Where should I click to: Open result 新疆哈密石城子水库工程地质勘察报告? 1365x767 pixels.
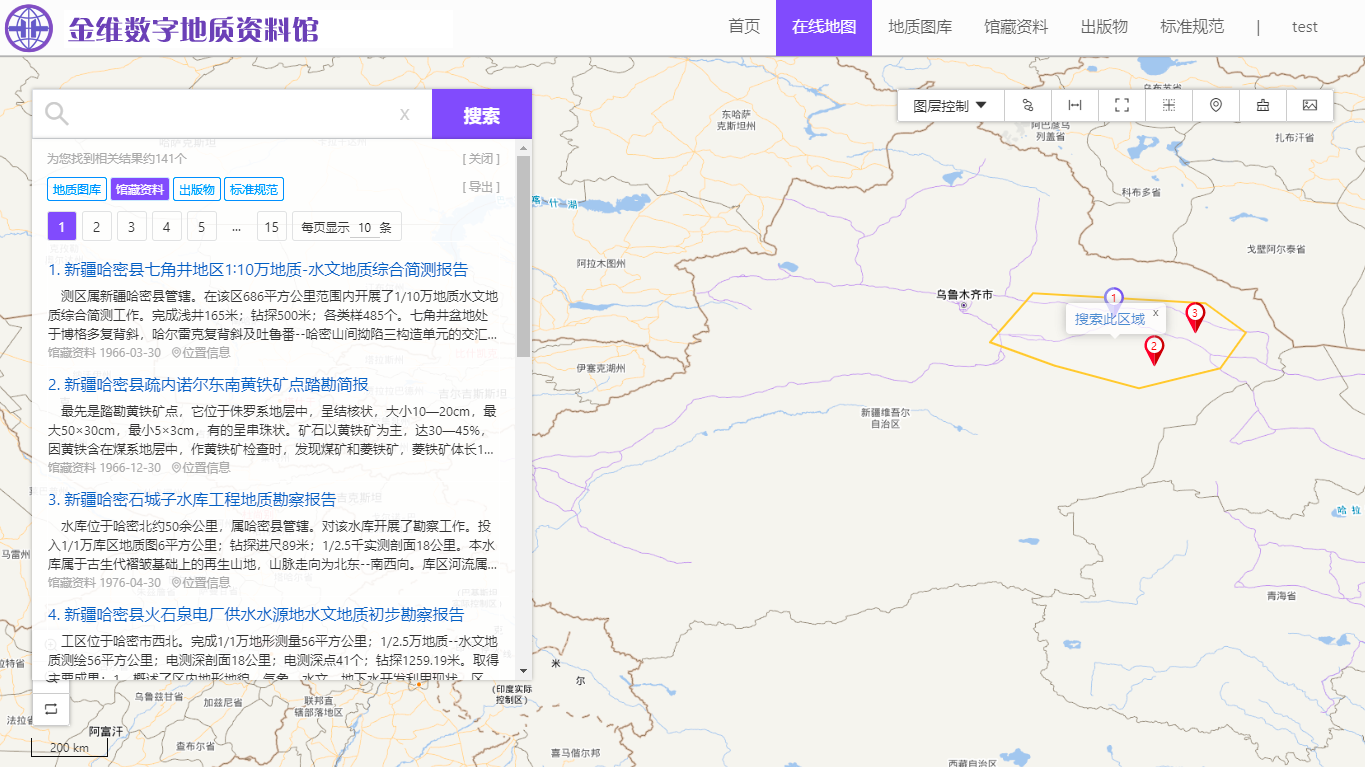point(192,500)
